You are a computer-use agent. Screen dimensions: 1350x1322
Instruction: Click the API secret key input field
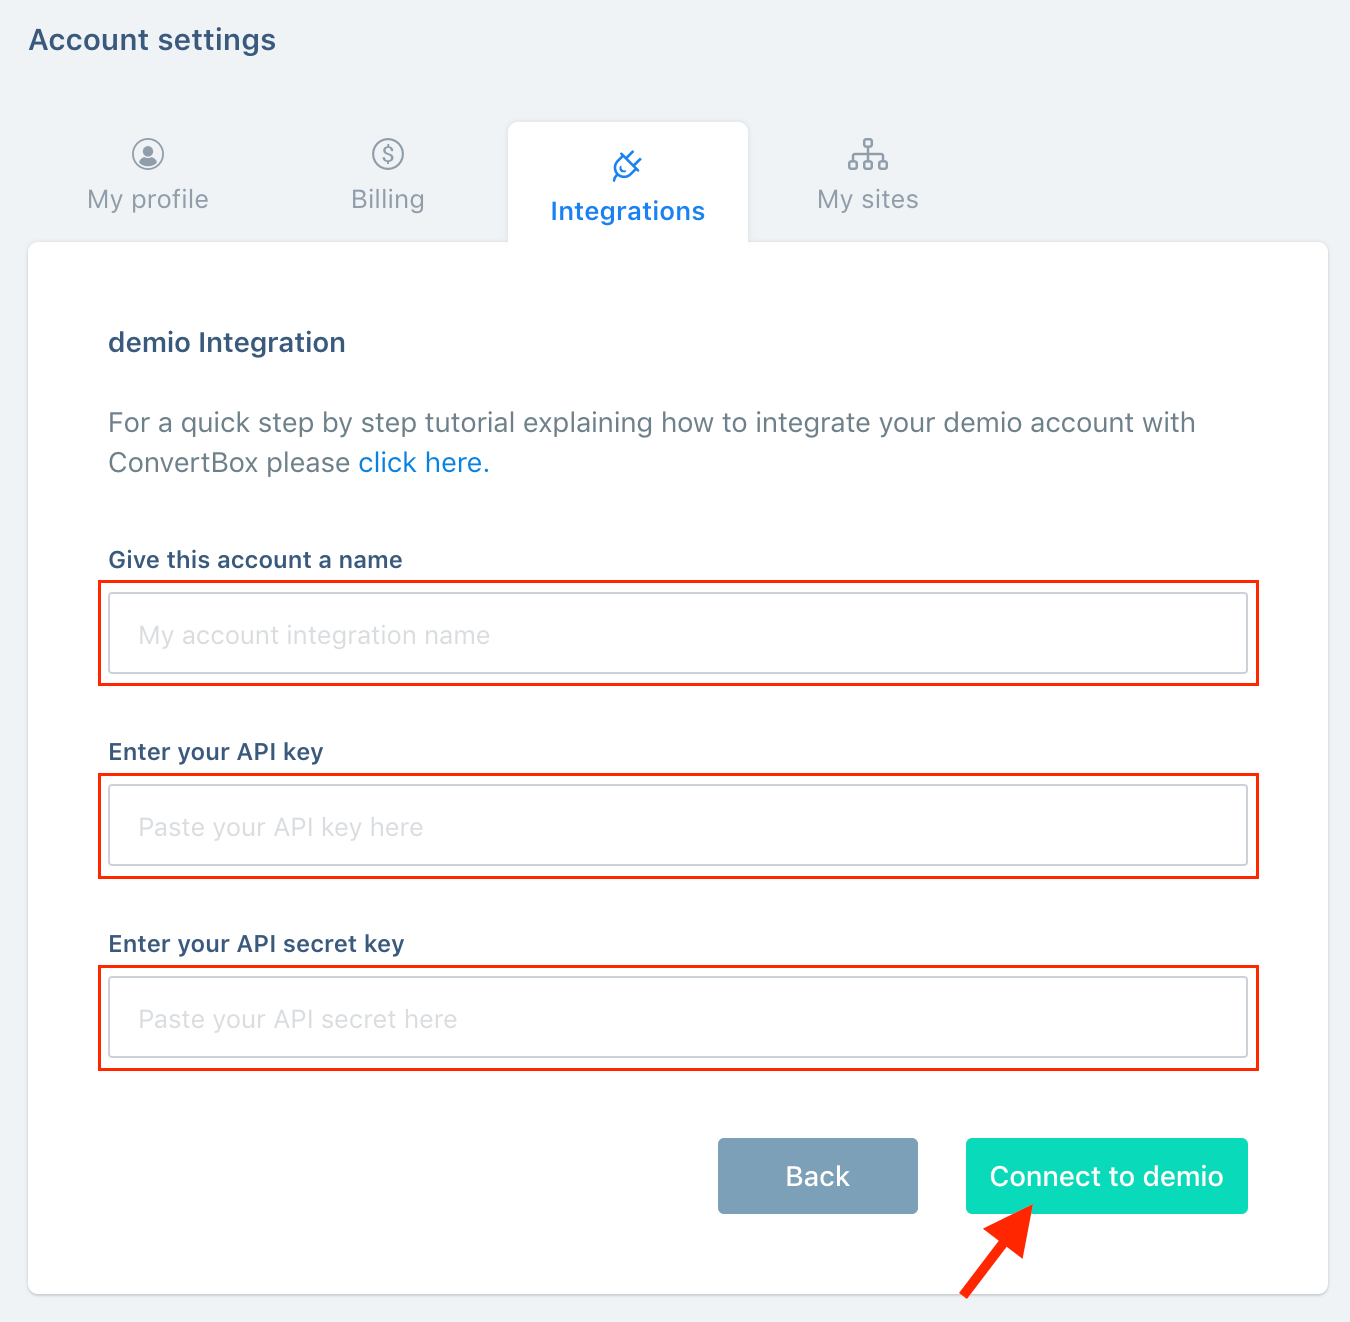[x=678, y=1017]
